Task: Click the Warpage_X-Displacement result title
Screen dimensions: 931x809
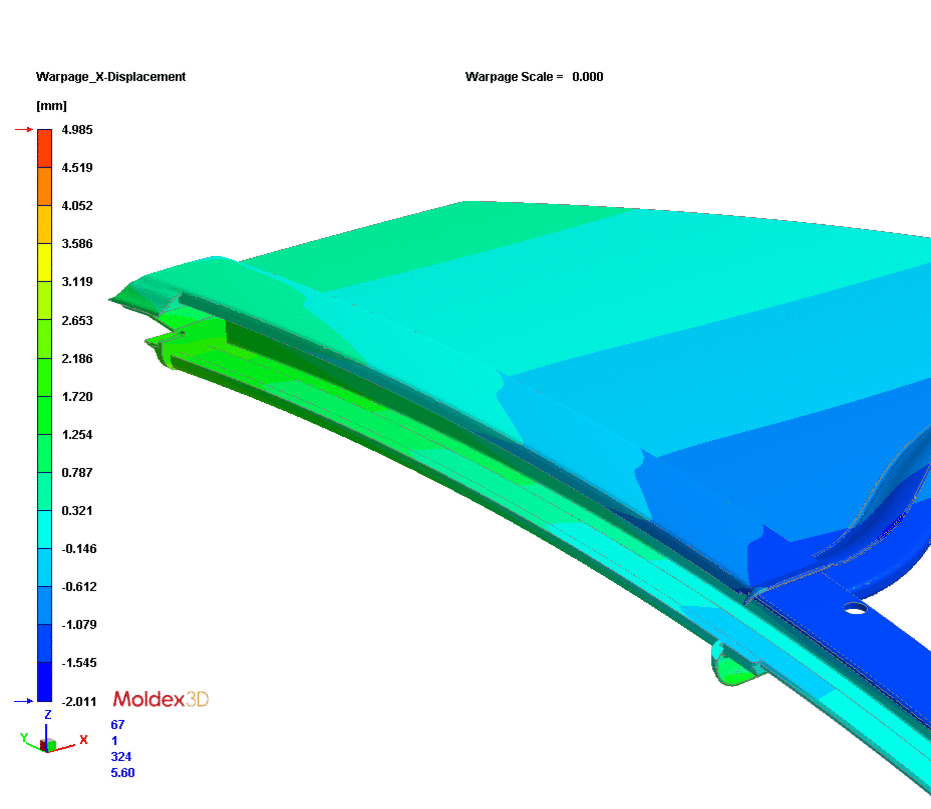Action: (x=110, y=77)
